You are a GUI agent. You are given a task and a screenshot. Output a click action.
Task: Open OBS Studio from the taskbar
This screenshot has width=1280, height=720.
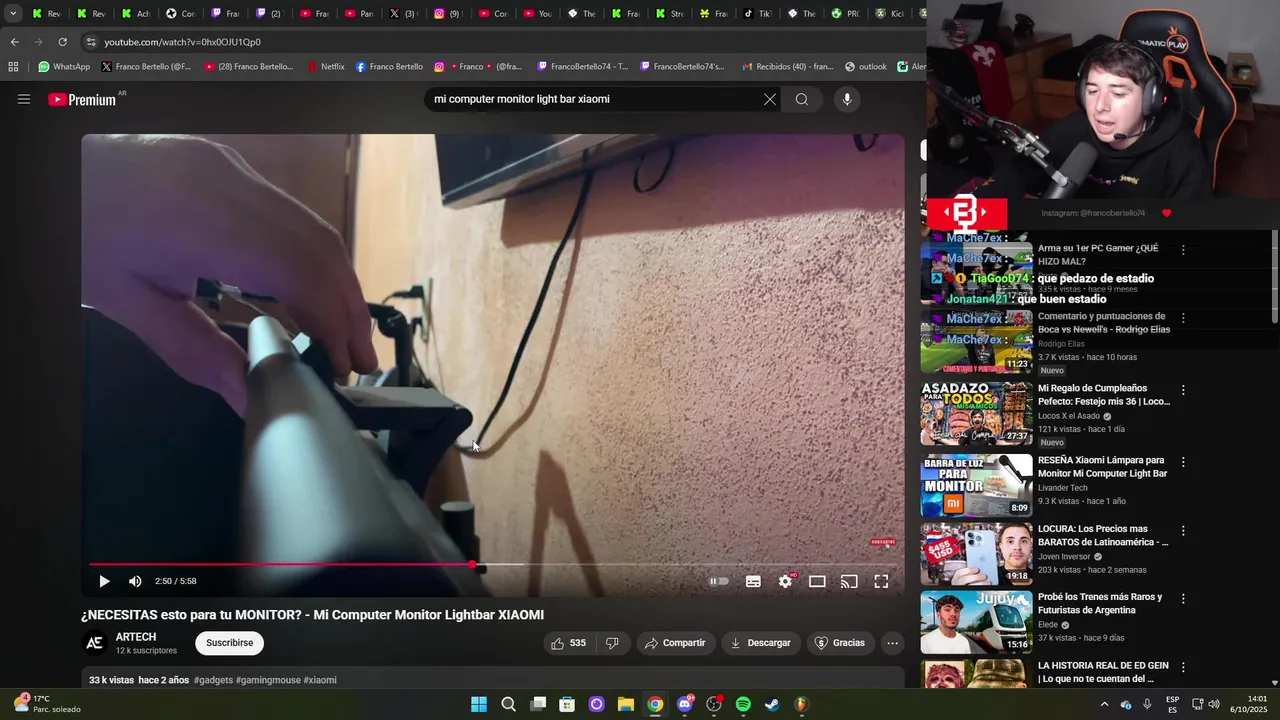714,704
